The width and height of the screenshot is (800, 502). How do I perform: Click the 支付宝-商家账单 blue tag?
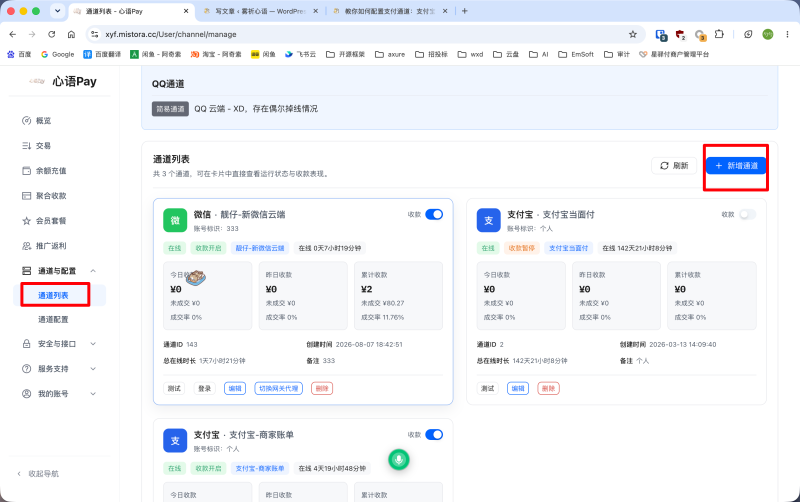(260, 468)
